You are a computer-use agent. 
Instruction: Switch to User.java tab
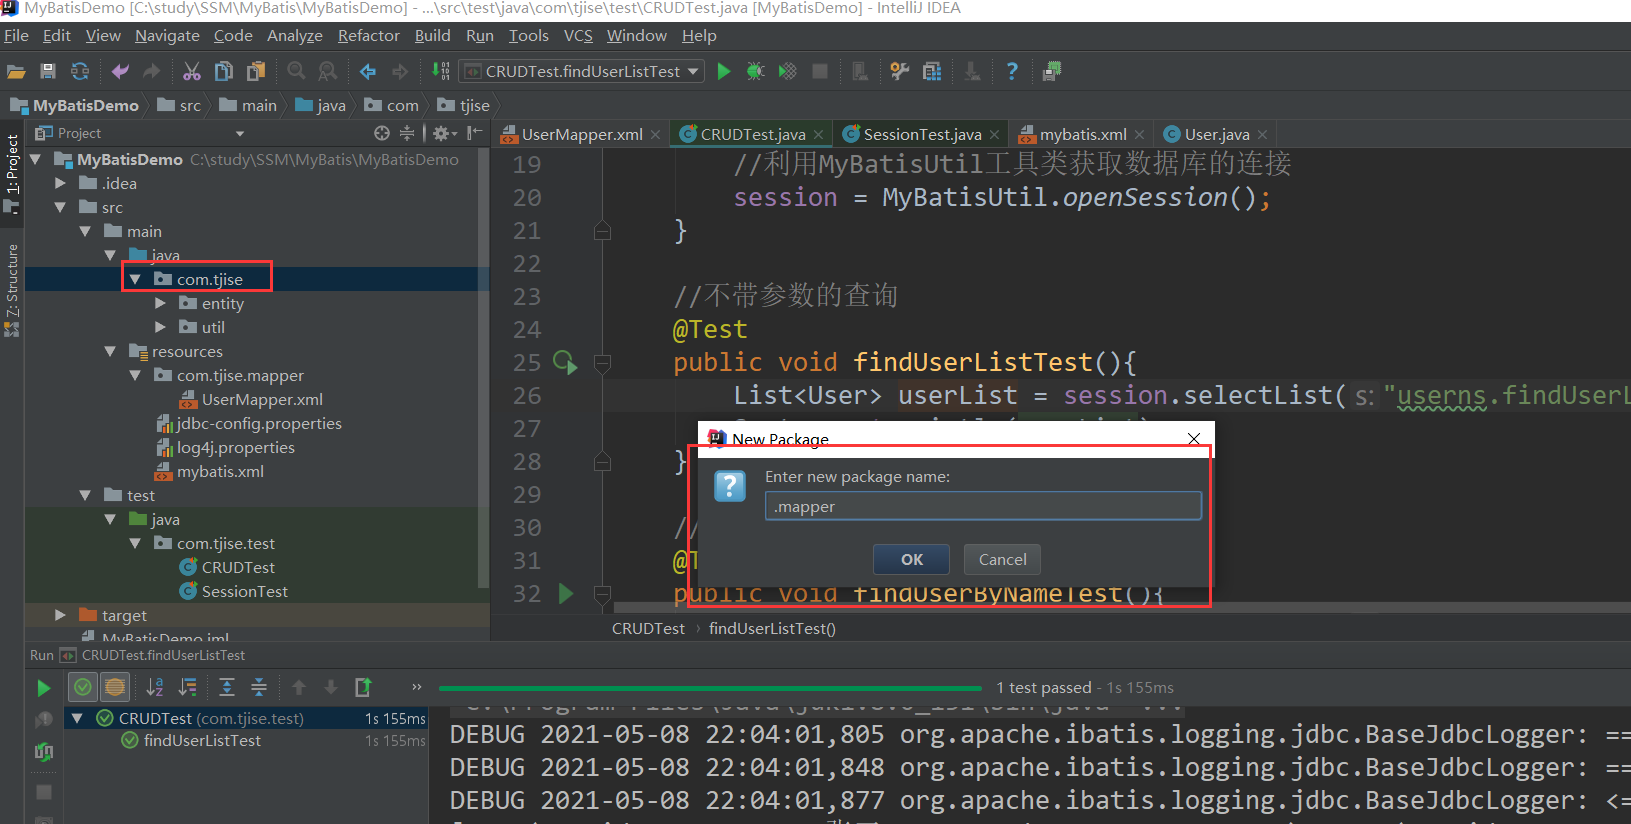(1216, 134)
